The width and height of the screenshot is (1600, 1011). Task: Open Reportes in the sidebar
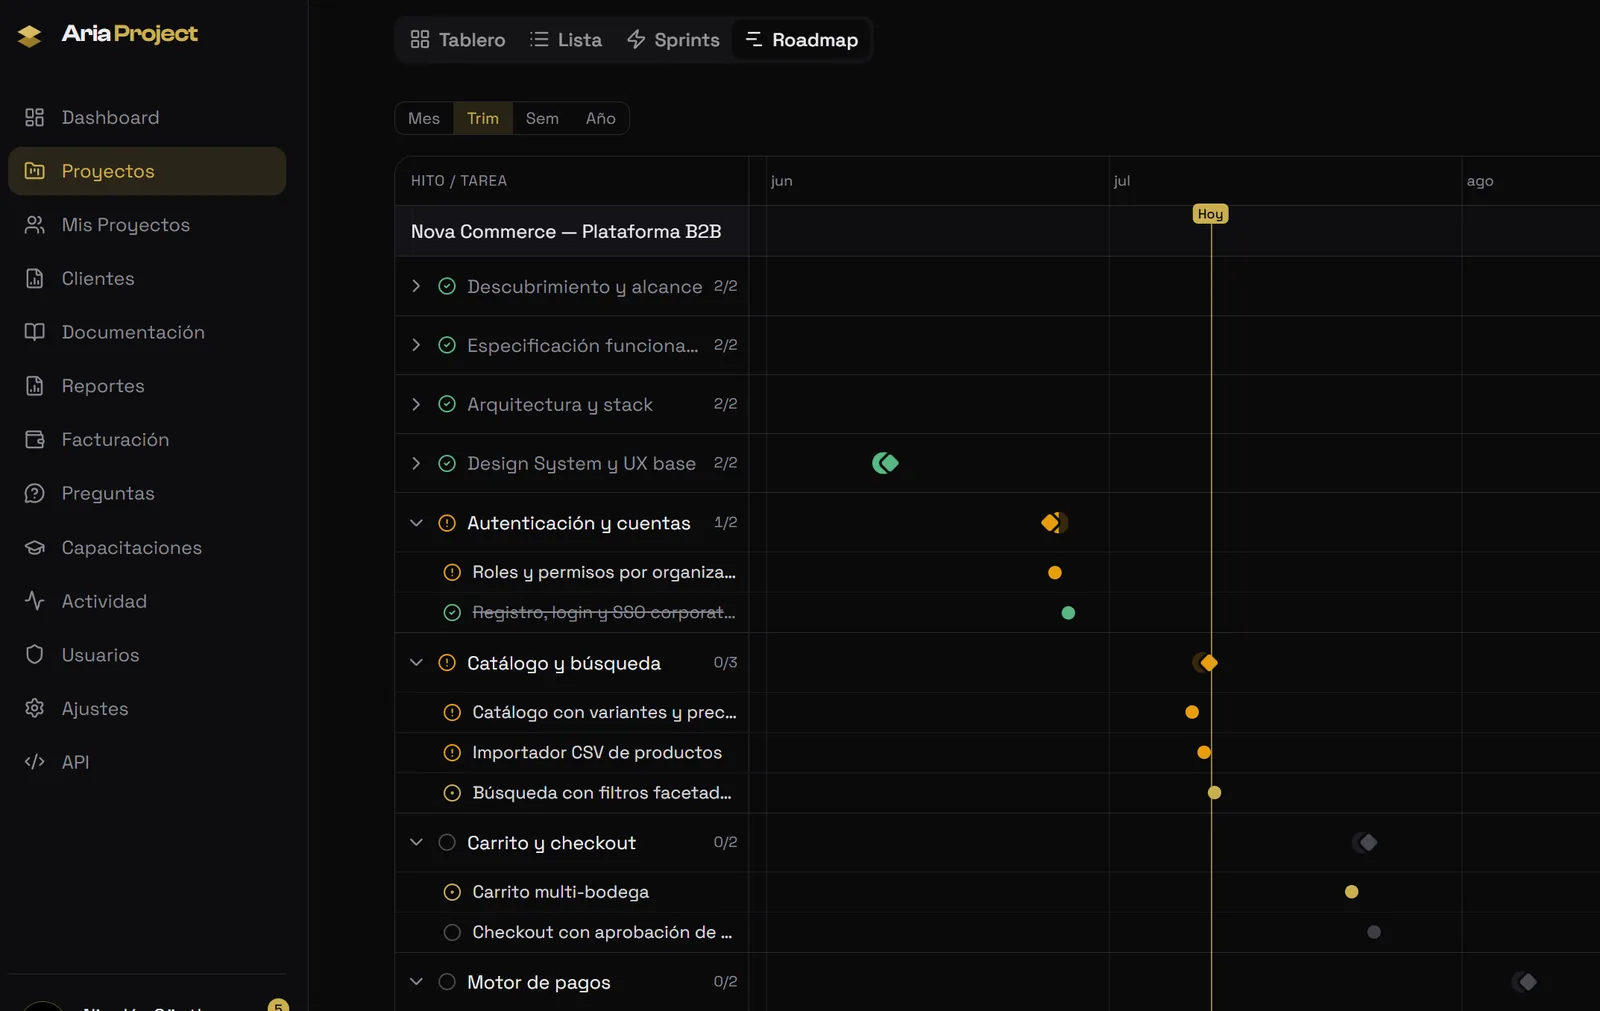[x=147, y=386]
